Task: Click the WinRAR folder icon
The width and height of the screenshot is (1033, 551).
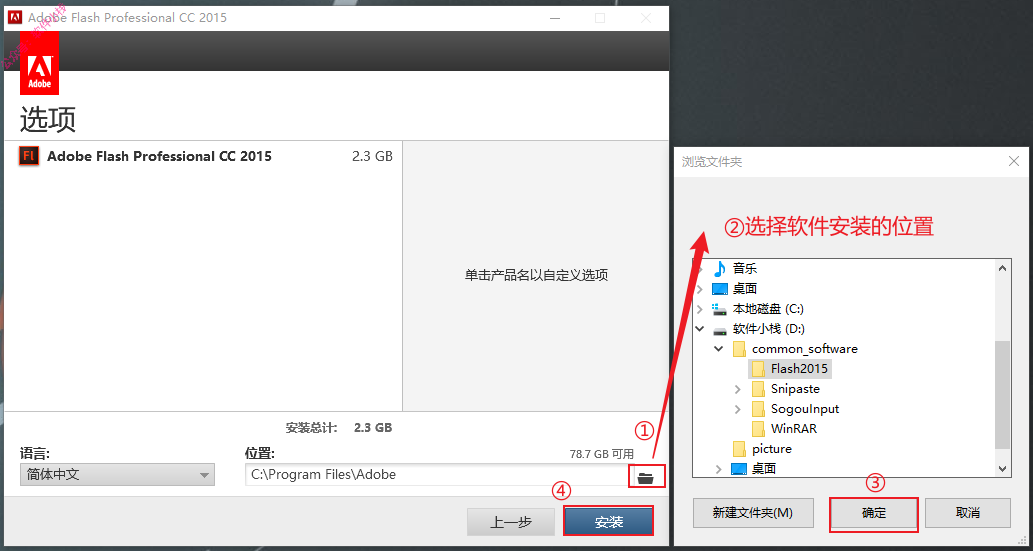Action: [758, 428]
